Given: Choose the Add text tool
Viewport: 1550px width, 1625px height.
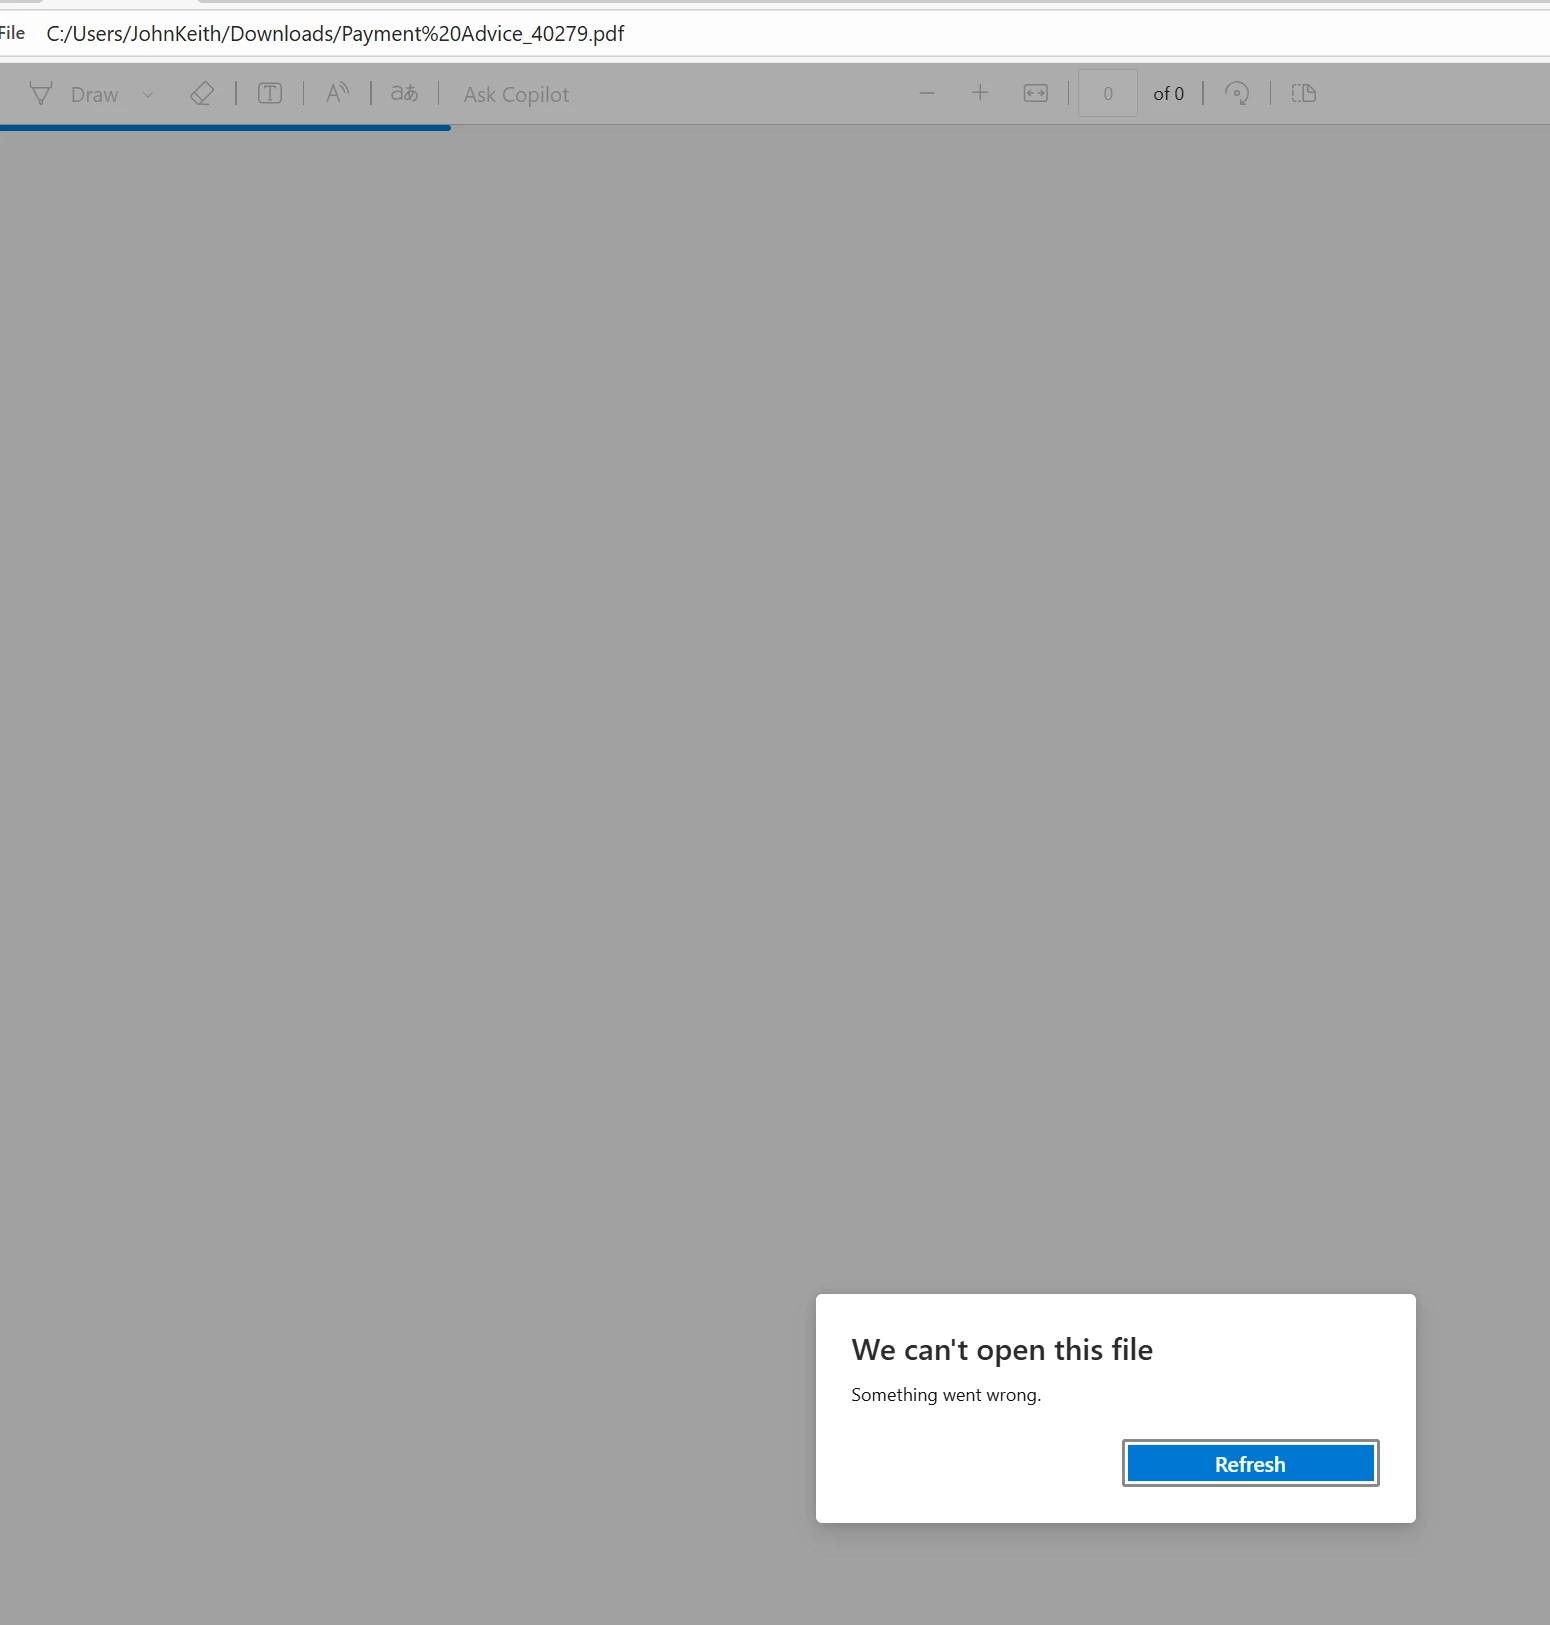Looking at the screenshot, I should click(x=270, y=94).
